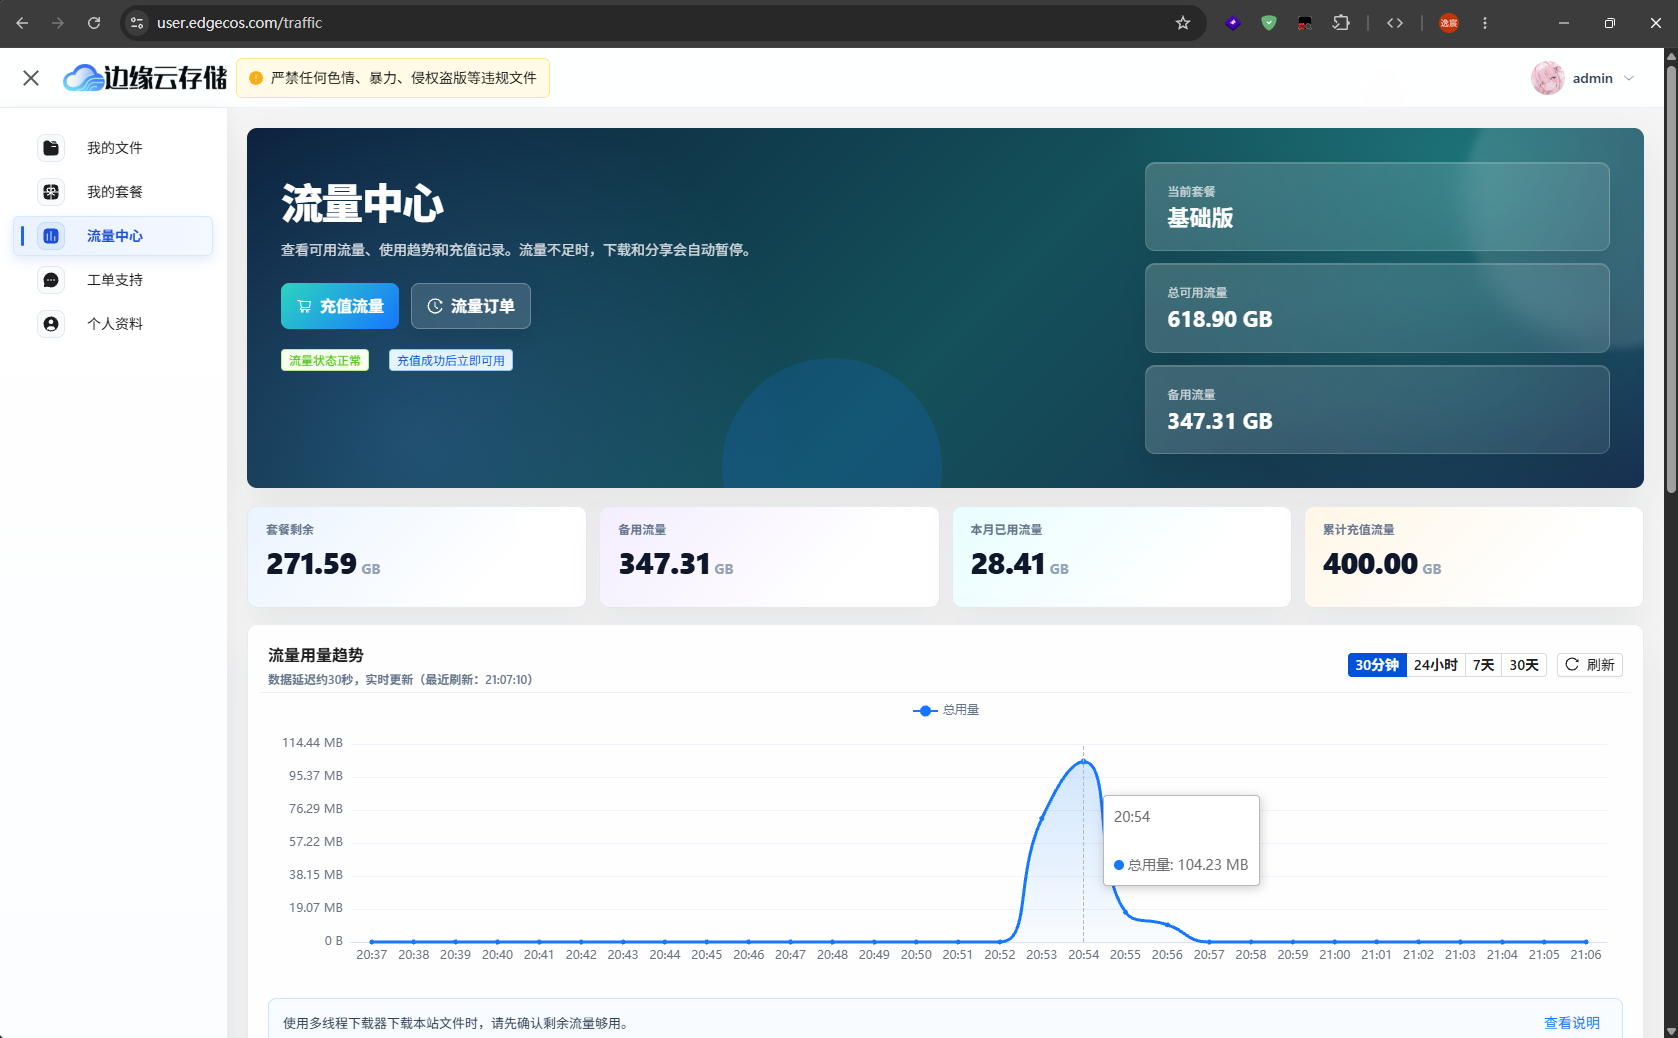Image resolution: width=1678 pixels, height=1038 pixels.
Task: Open the browser three-dot menu
Action: click(x=1485, y=23)
